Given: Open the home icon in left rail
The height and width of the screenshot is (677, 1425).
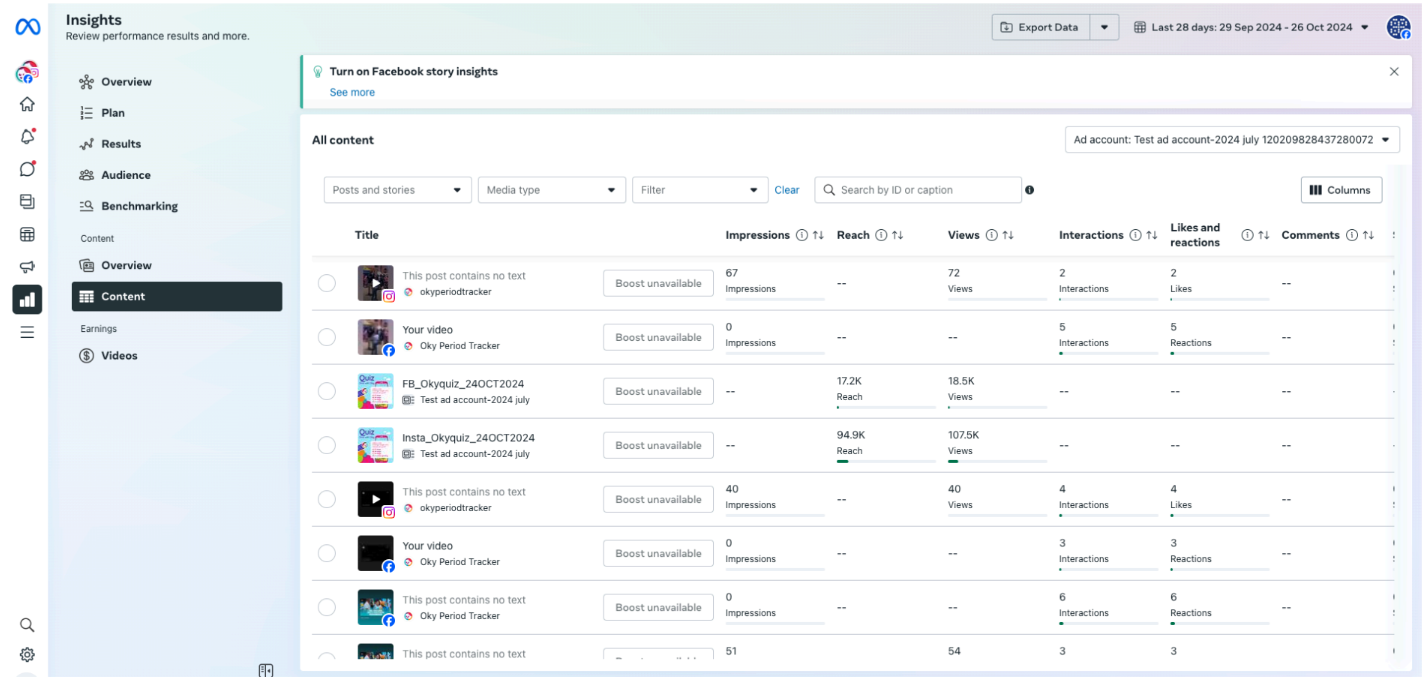Looking at the screenshot, I should (27, 104).
